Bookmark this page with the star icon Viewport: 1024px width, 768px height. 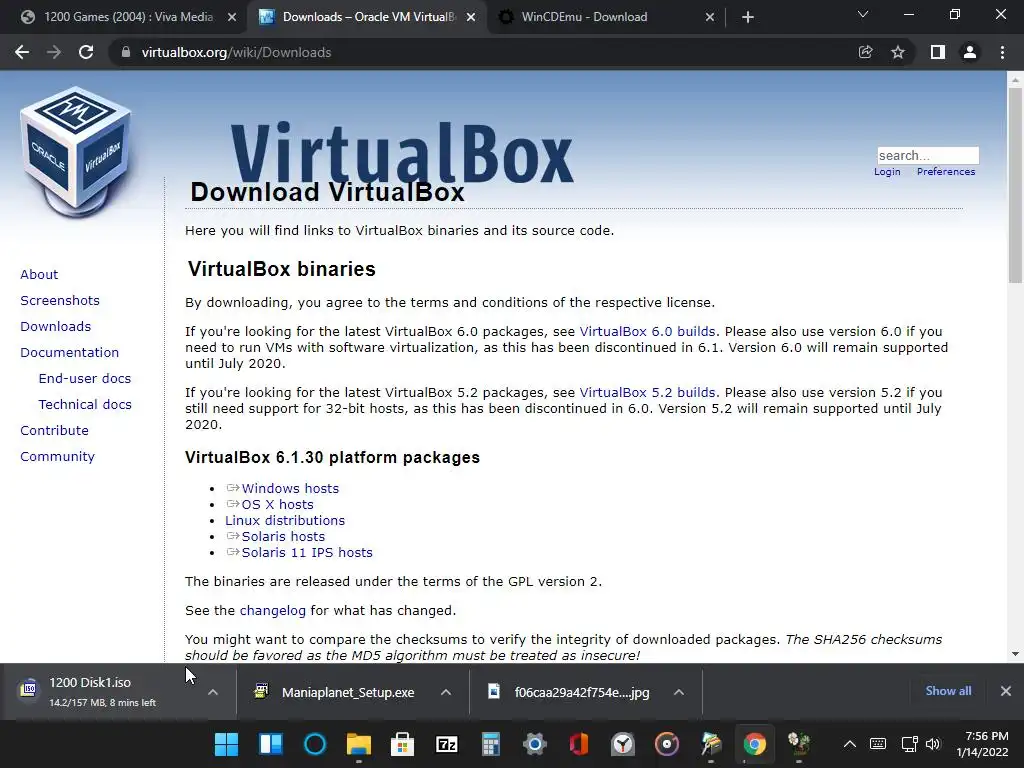pos(898,52)
